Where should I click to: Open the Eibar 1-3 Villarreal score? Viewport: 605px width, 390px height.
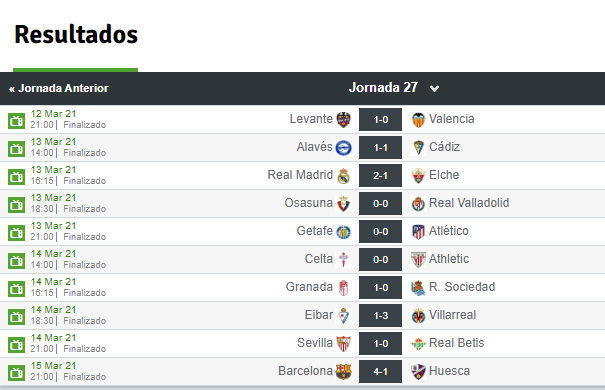380,316
